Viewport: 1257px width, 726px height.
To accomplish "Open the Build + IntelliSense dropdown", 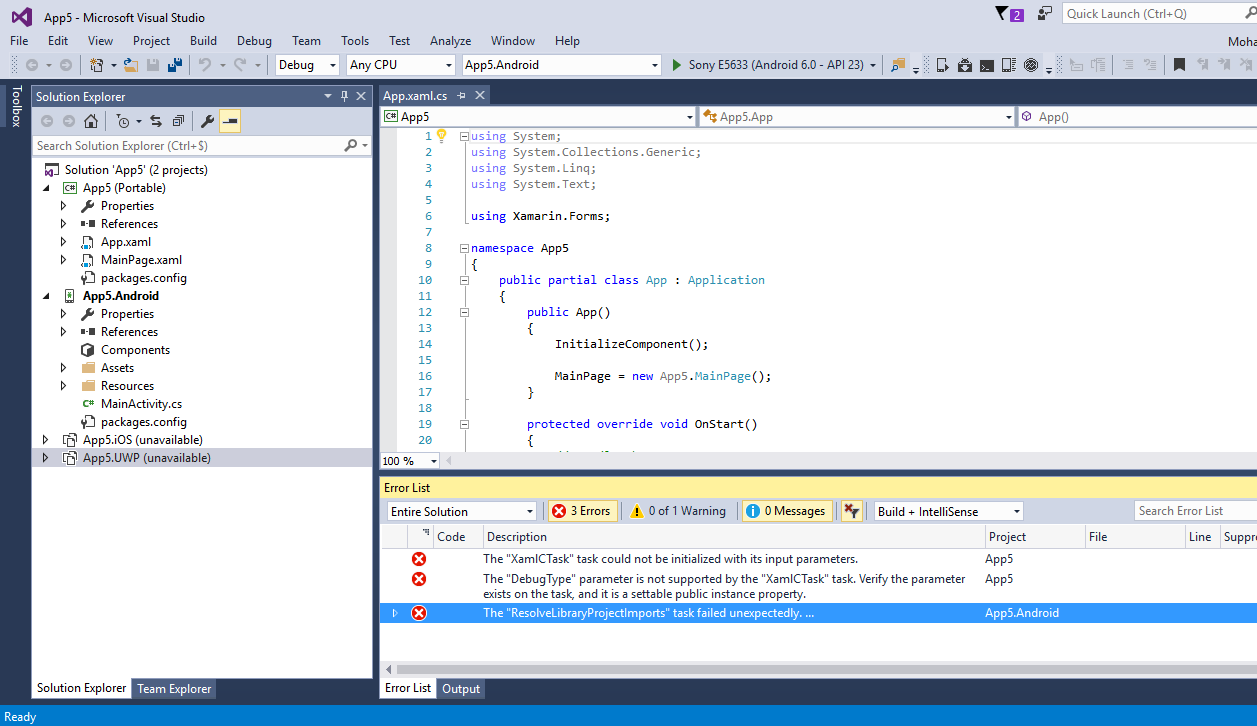I will [948, 511].
